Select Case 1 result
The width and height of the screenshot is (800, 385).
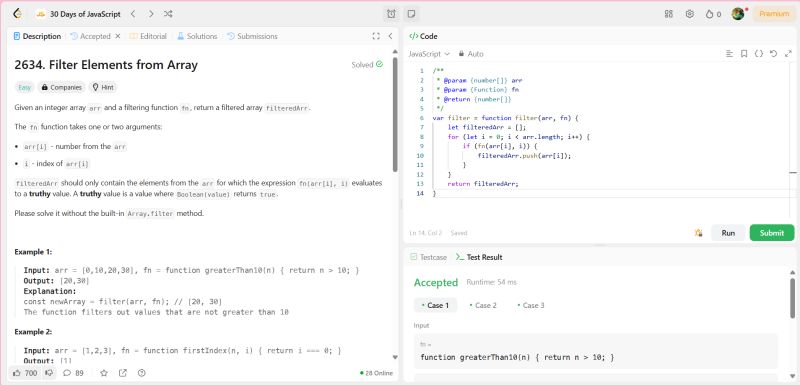point(435,305)
